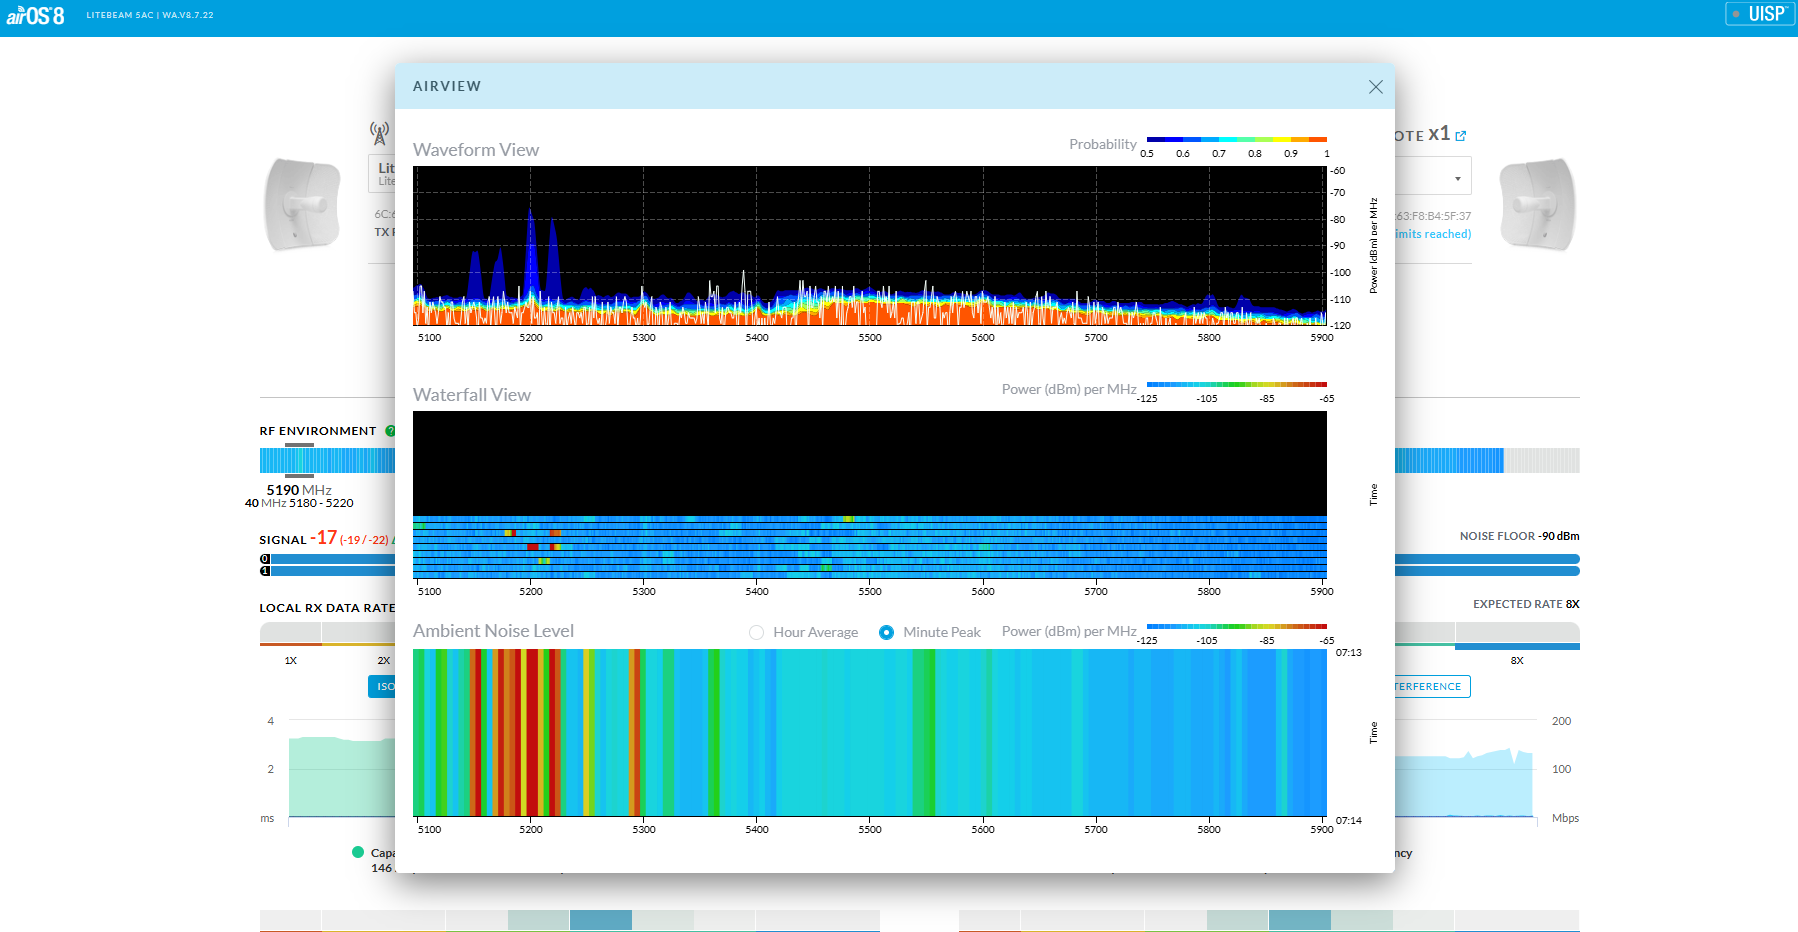Select the Minute Peak radio option

(x=886, y=632)
